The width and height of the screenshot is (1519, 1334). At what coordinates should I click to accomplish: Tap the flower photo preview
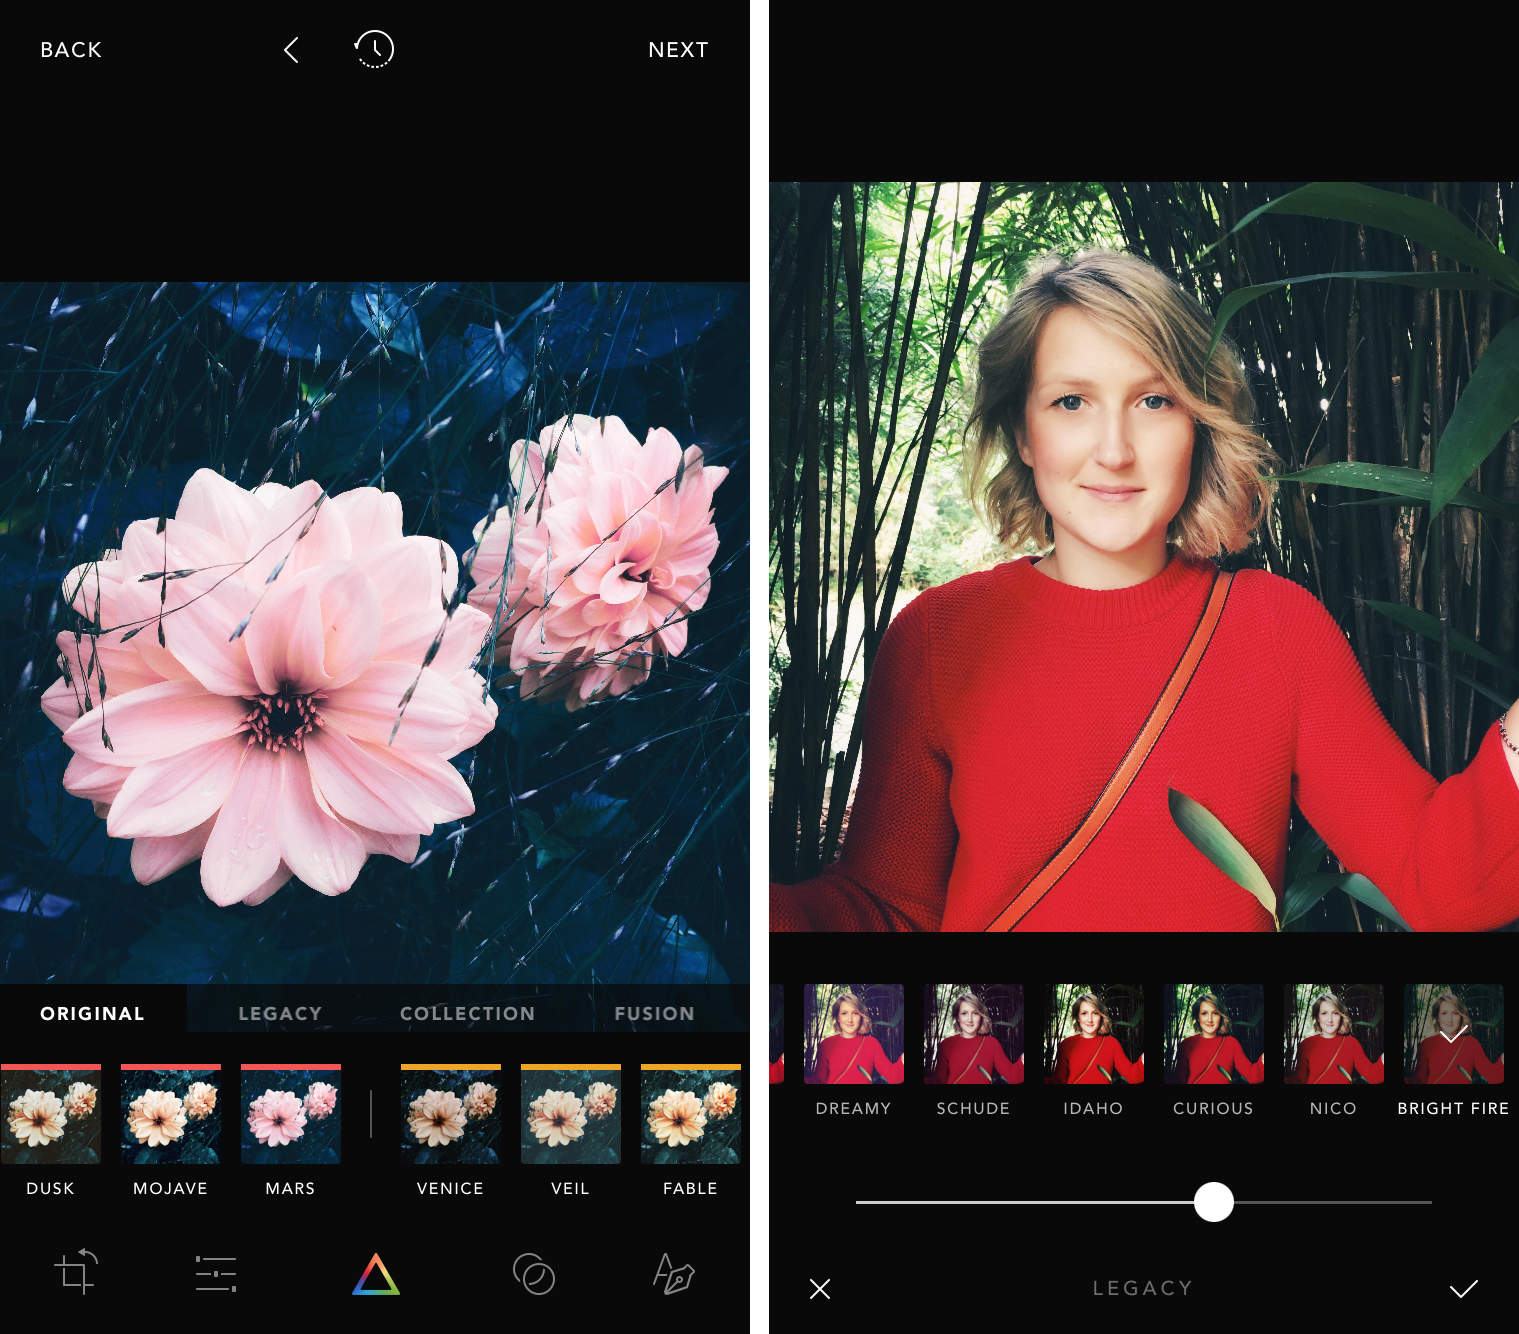click(375, 632)
